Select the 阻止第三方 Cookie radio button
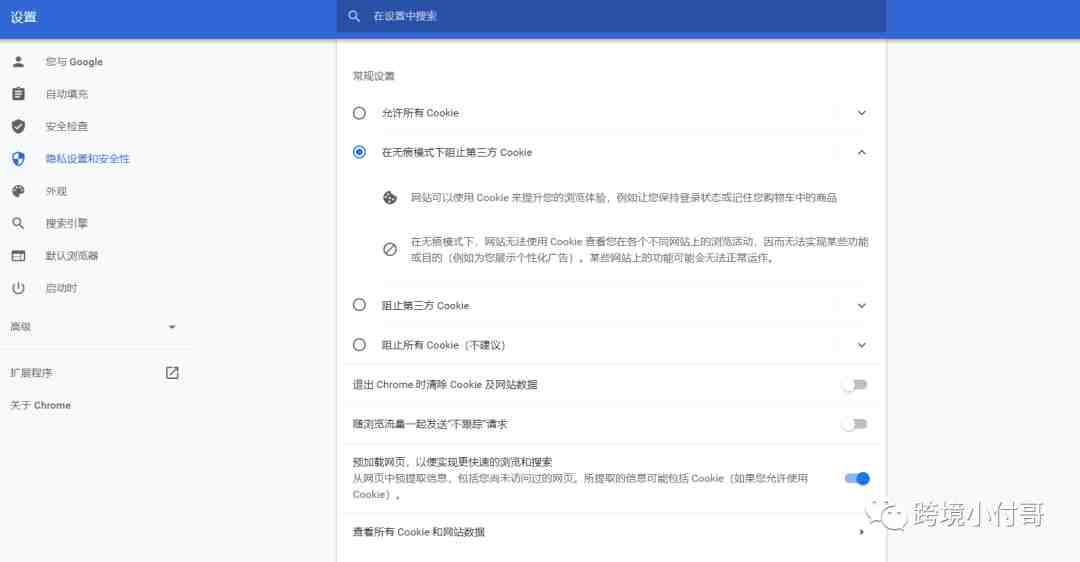The width and height of the screenshot is (1080, 562). [360, 304]
